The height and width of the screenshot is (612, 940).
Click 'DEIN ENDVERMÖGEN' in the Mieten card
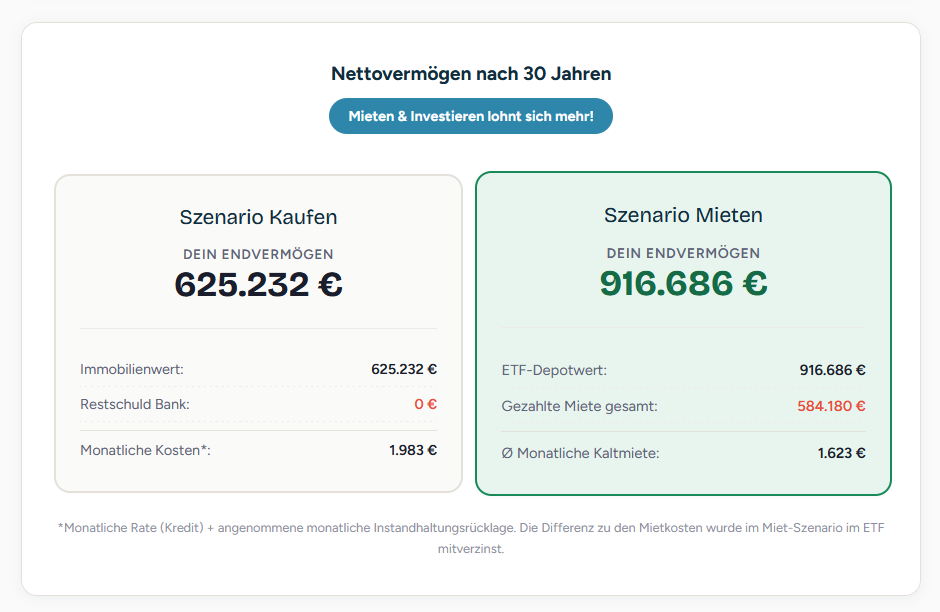pos(682,253)
